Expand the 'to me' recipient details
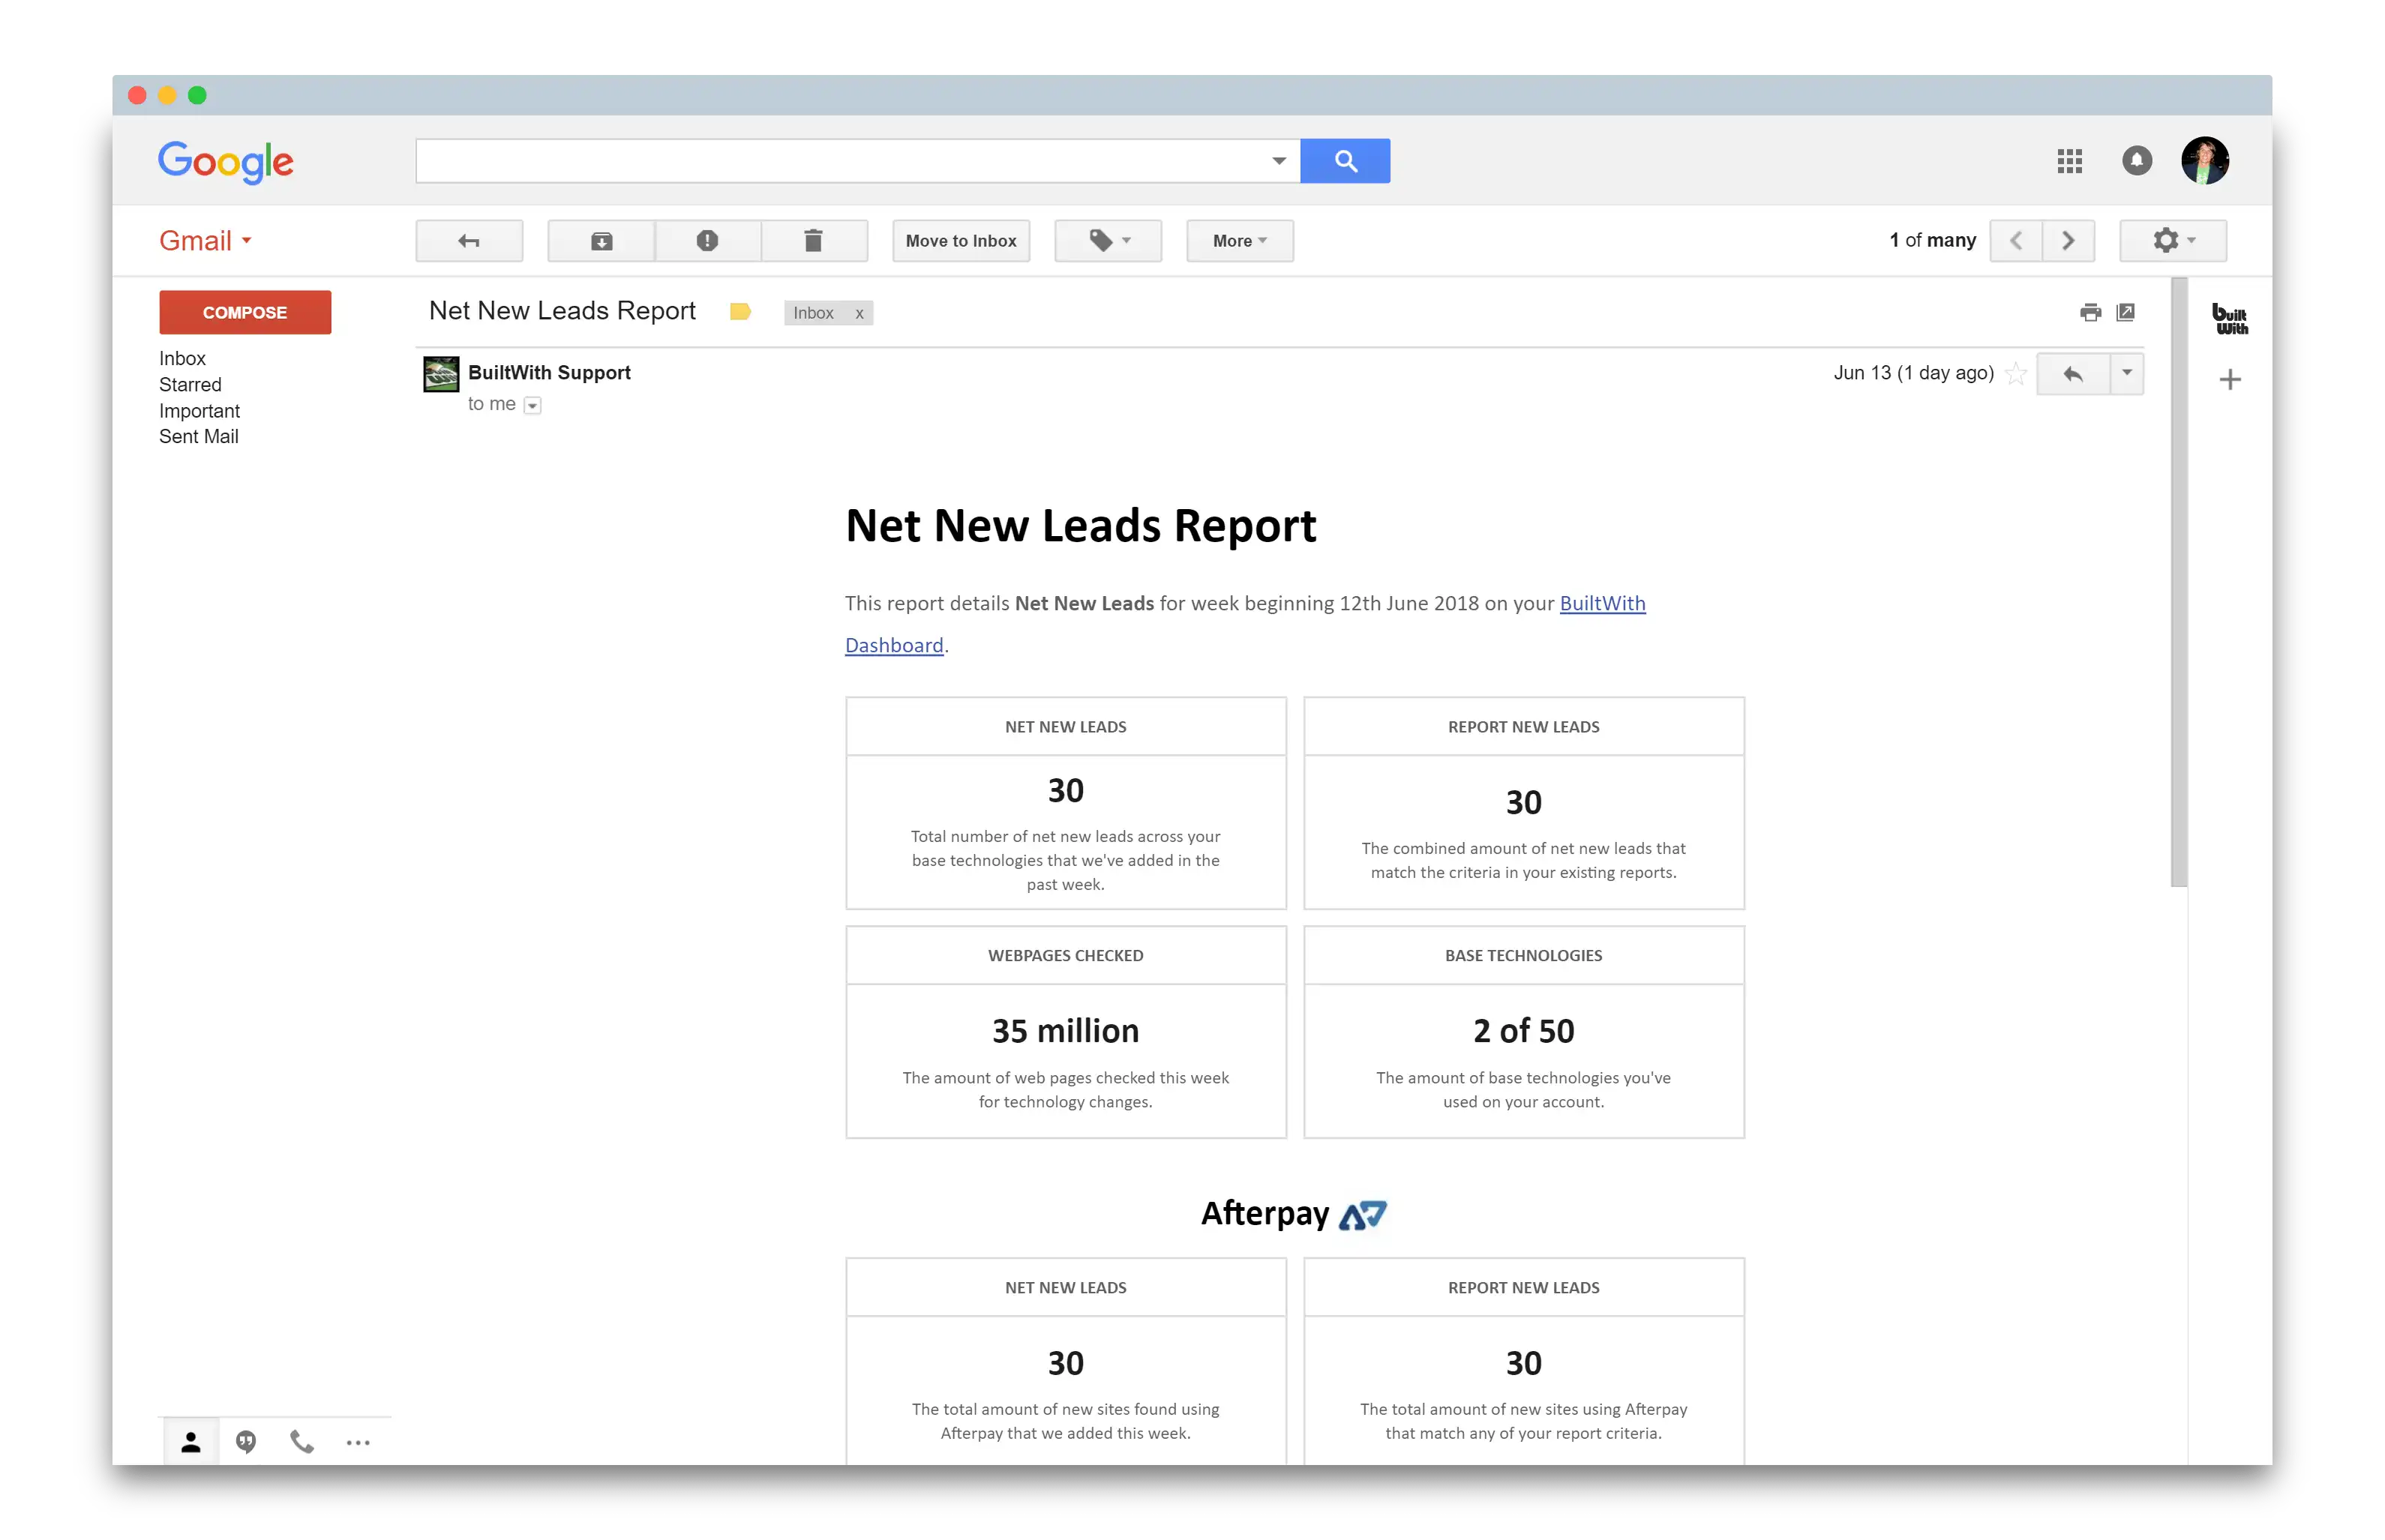 (x=532, y=405)
